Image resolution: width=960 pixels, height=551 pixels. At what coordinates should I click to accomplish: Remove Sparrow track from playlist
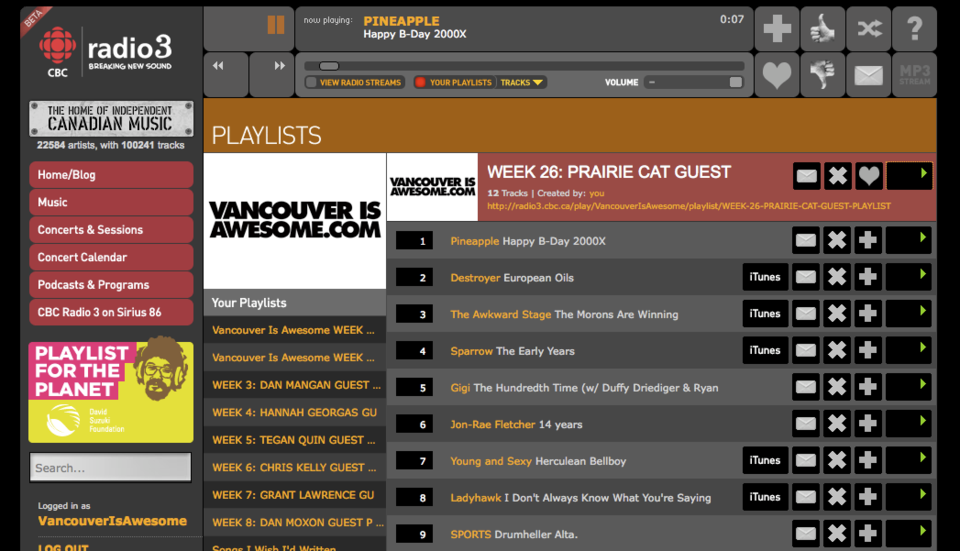[x=837, y=350]
